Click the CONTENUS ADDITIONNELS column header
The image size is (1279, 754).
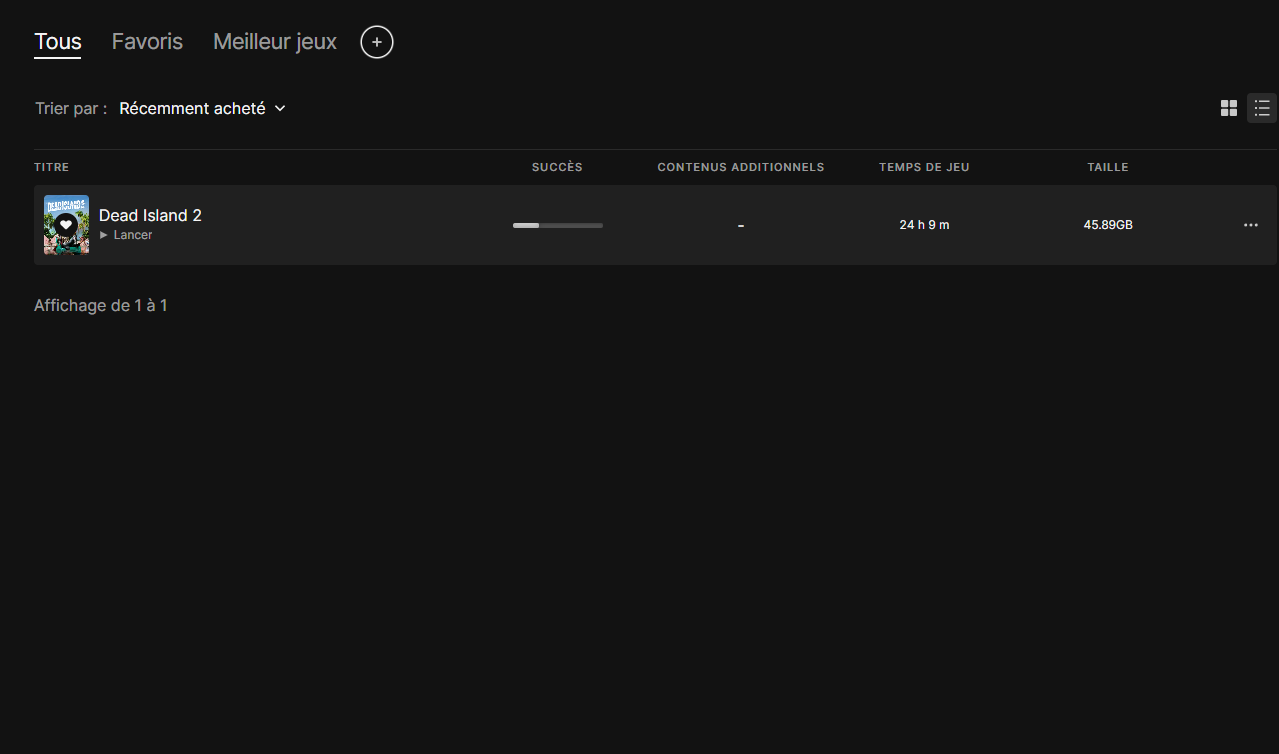(740, 167)
